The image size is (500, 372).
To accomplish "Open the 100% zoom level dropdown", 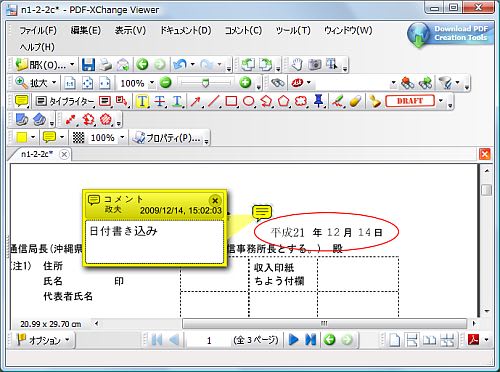I will coord(152,83).
